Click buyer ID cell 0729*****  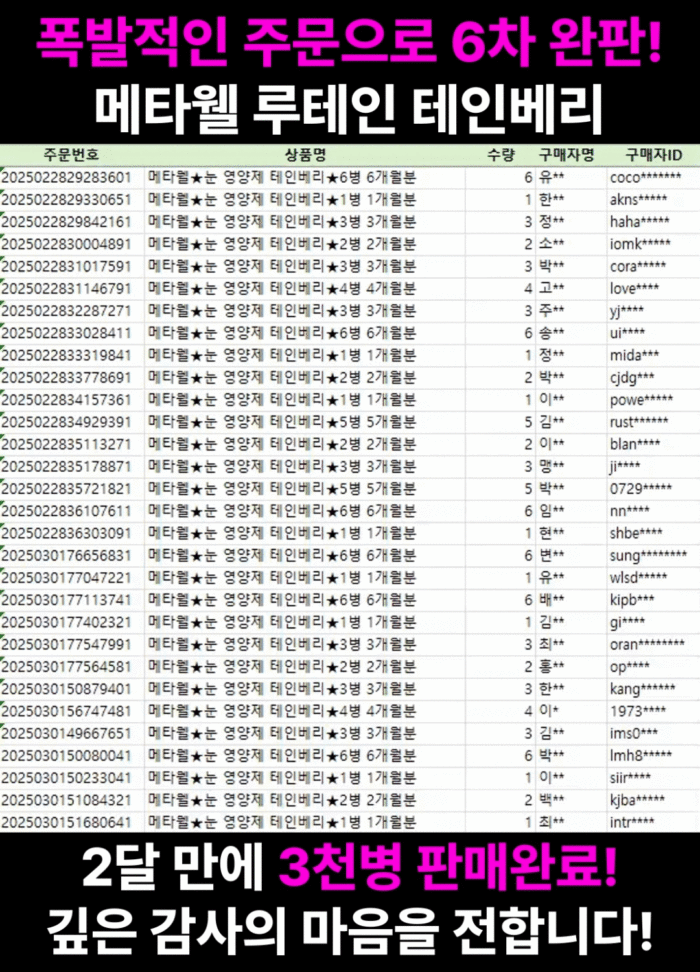click(x=640, y=488)
